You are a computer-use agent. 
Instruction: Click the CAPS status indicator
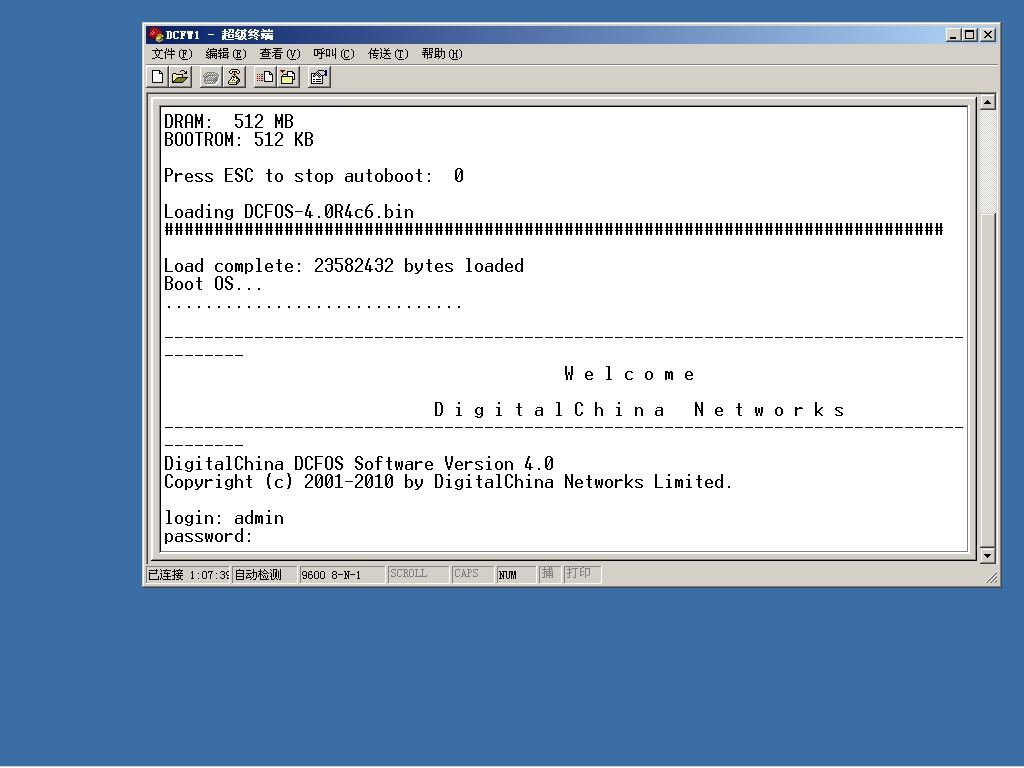click(472, 574)
